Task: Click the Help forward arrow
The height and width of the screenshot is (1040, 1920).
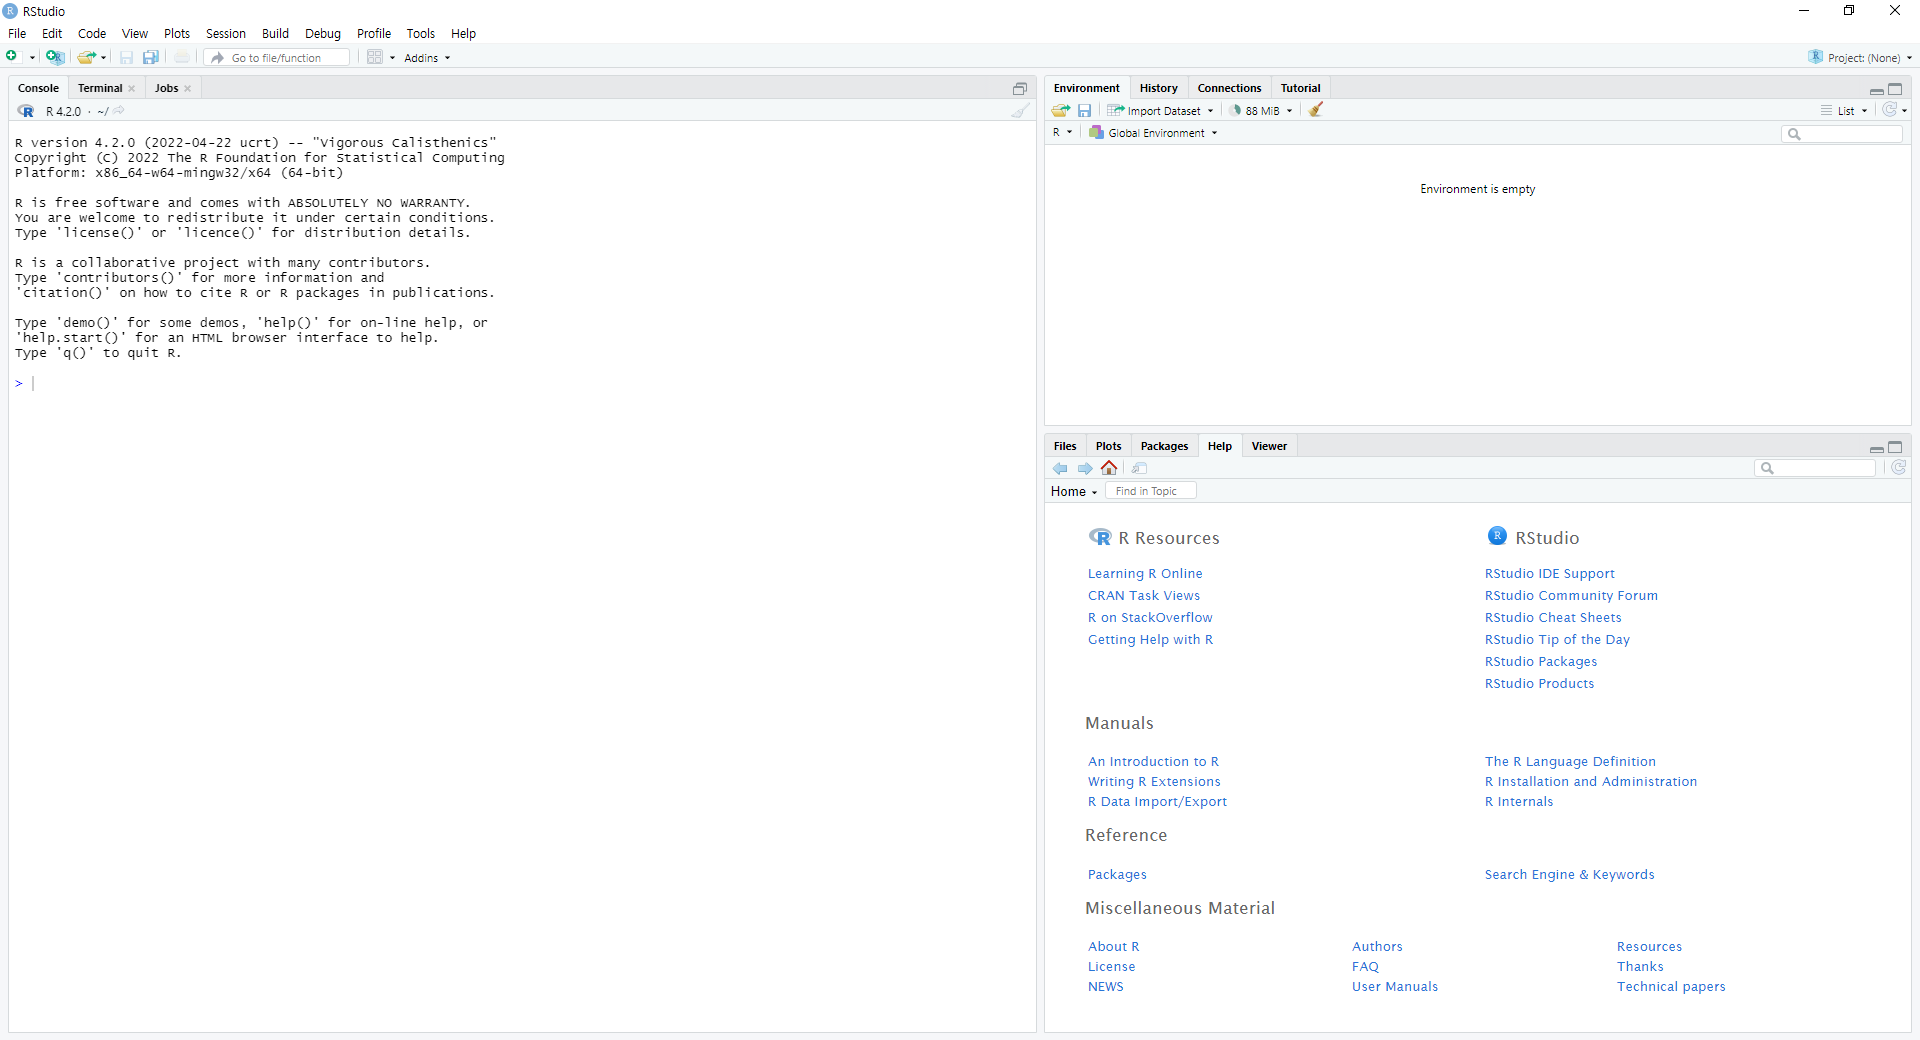Action: pos(1085,468)
